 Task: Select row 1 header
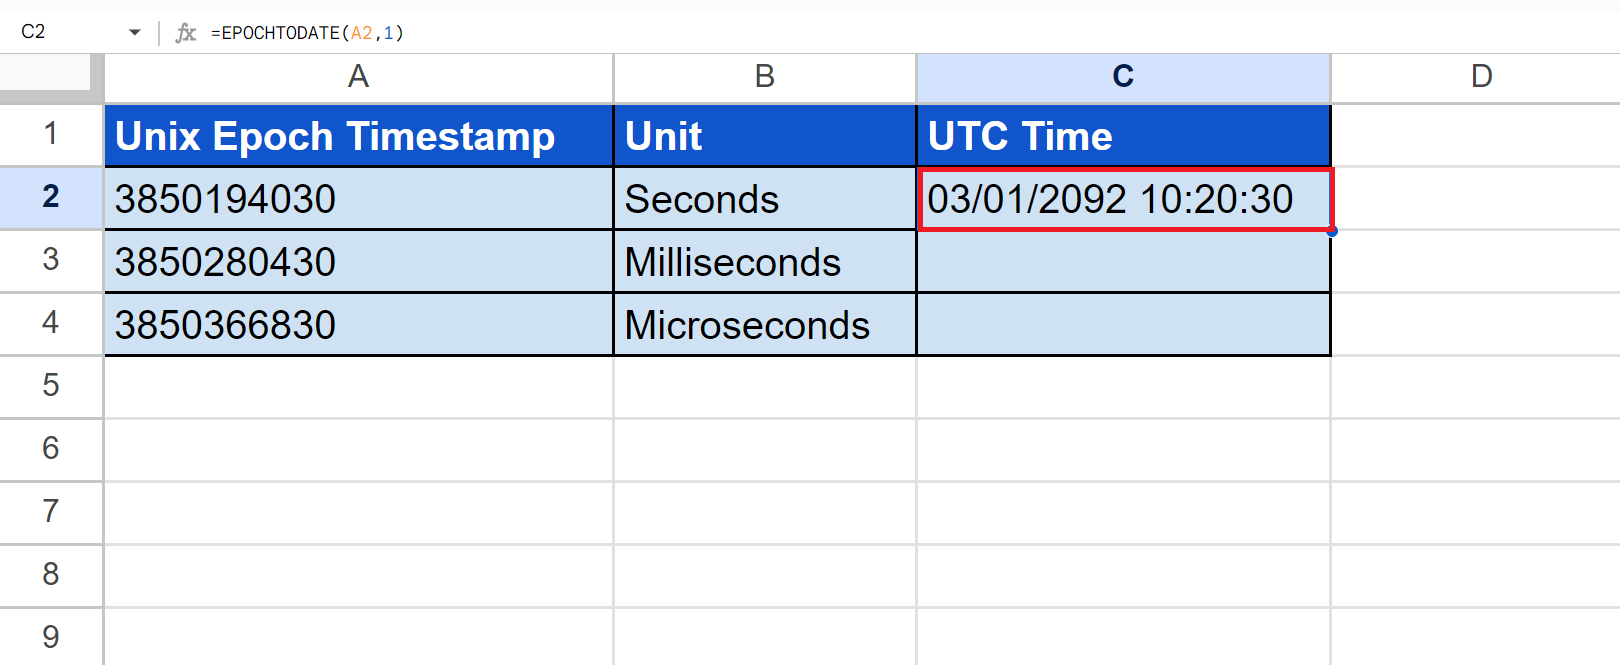[x=51, y=134]
